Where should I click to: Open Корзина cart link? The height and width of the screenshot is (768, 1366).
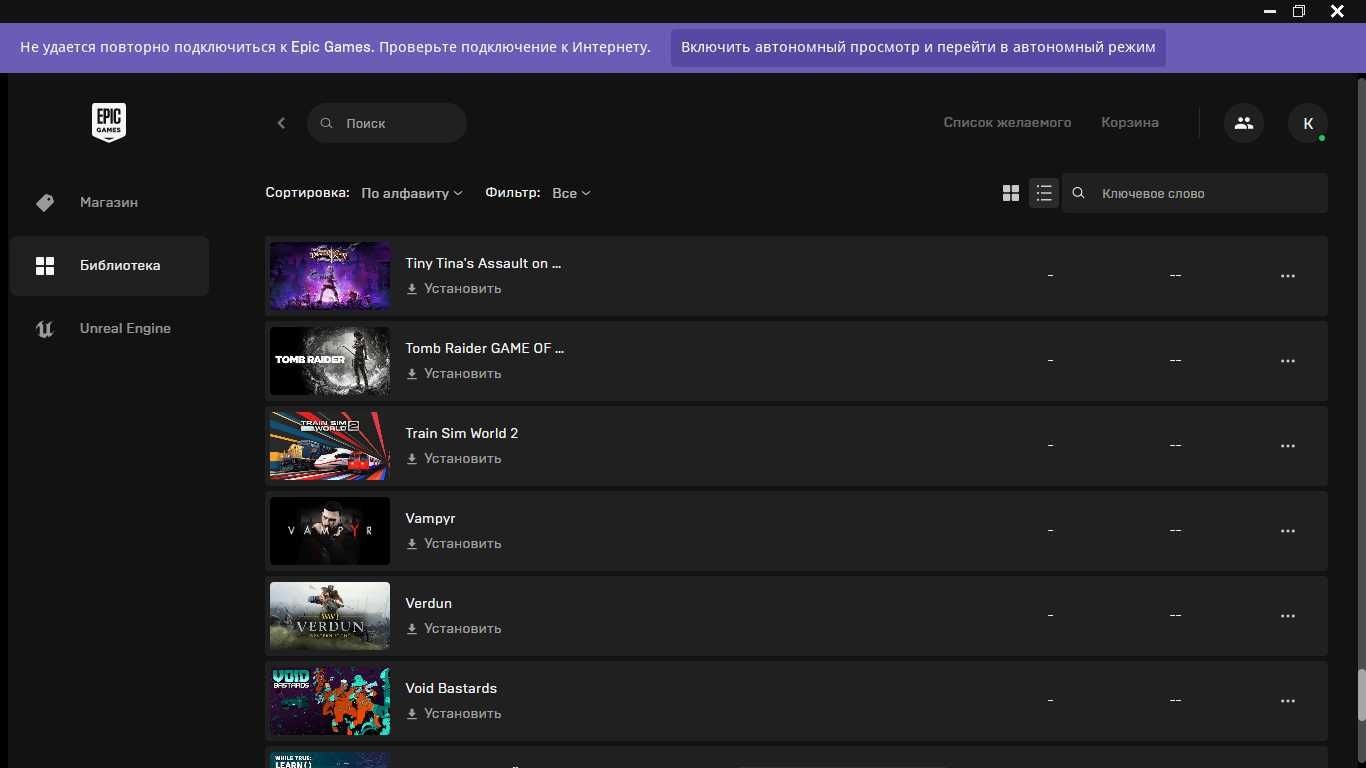[x=1130, y=123]
